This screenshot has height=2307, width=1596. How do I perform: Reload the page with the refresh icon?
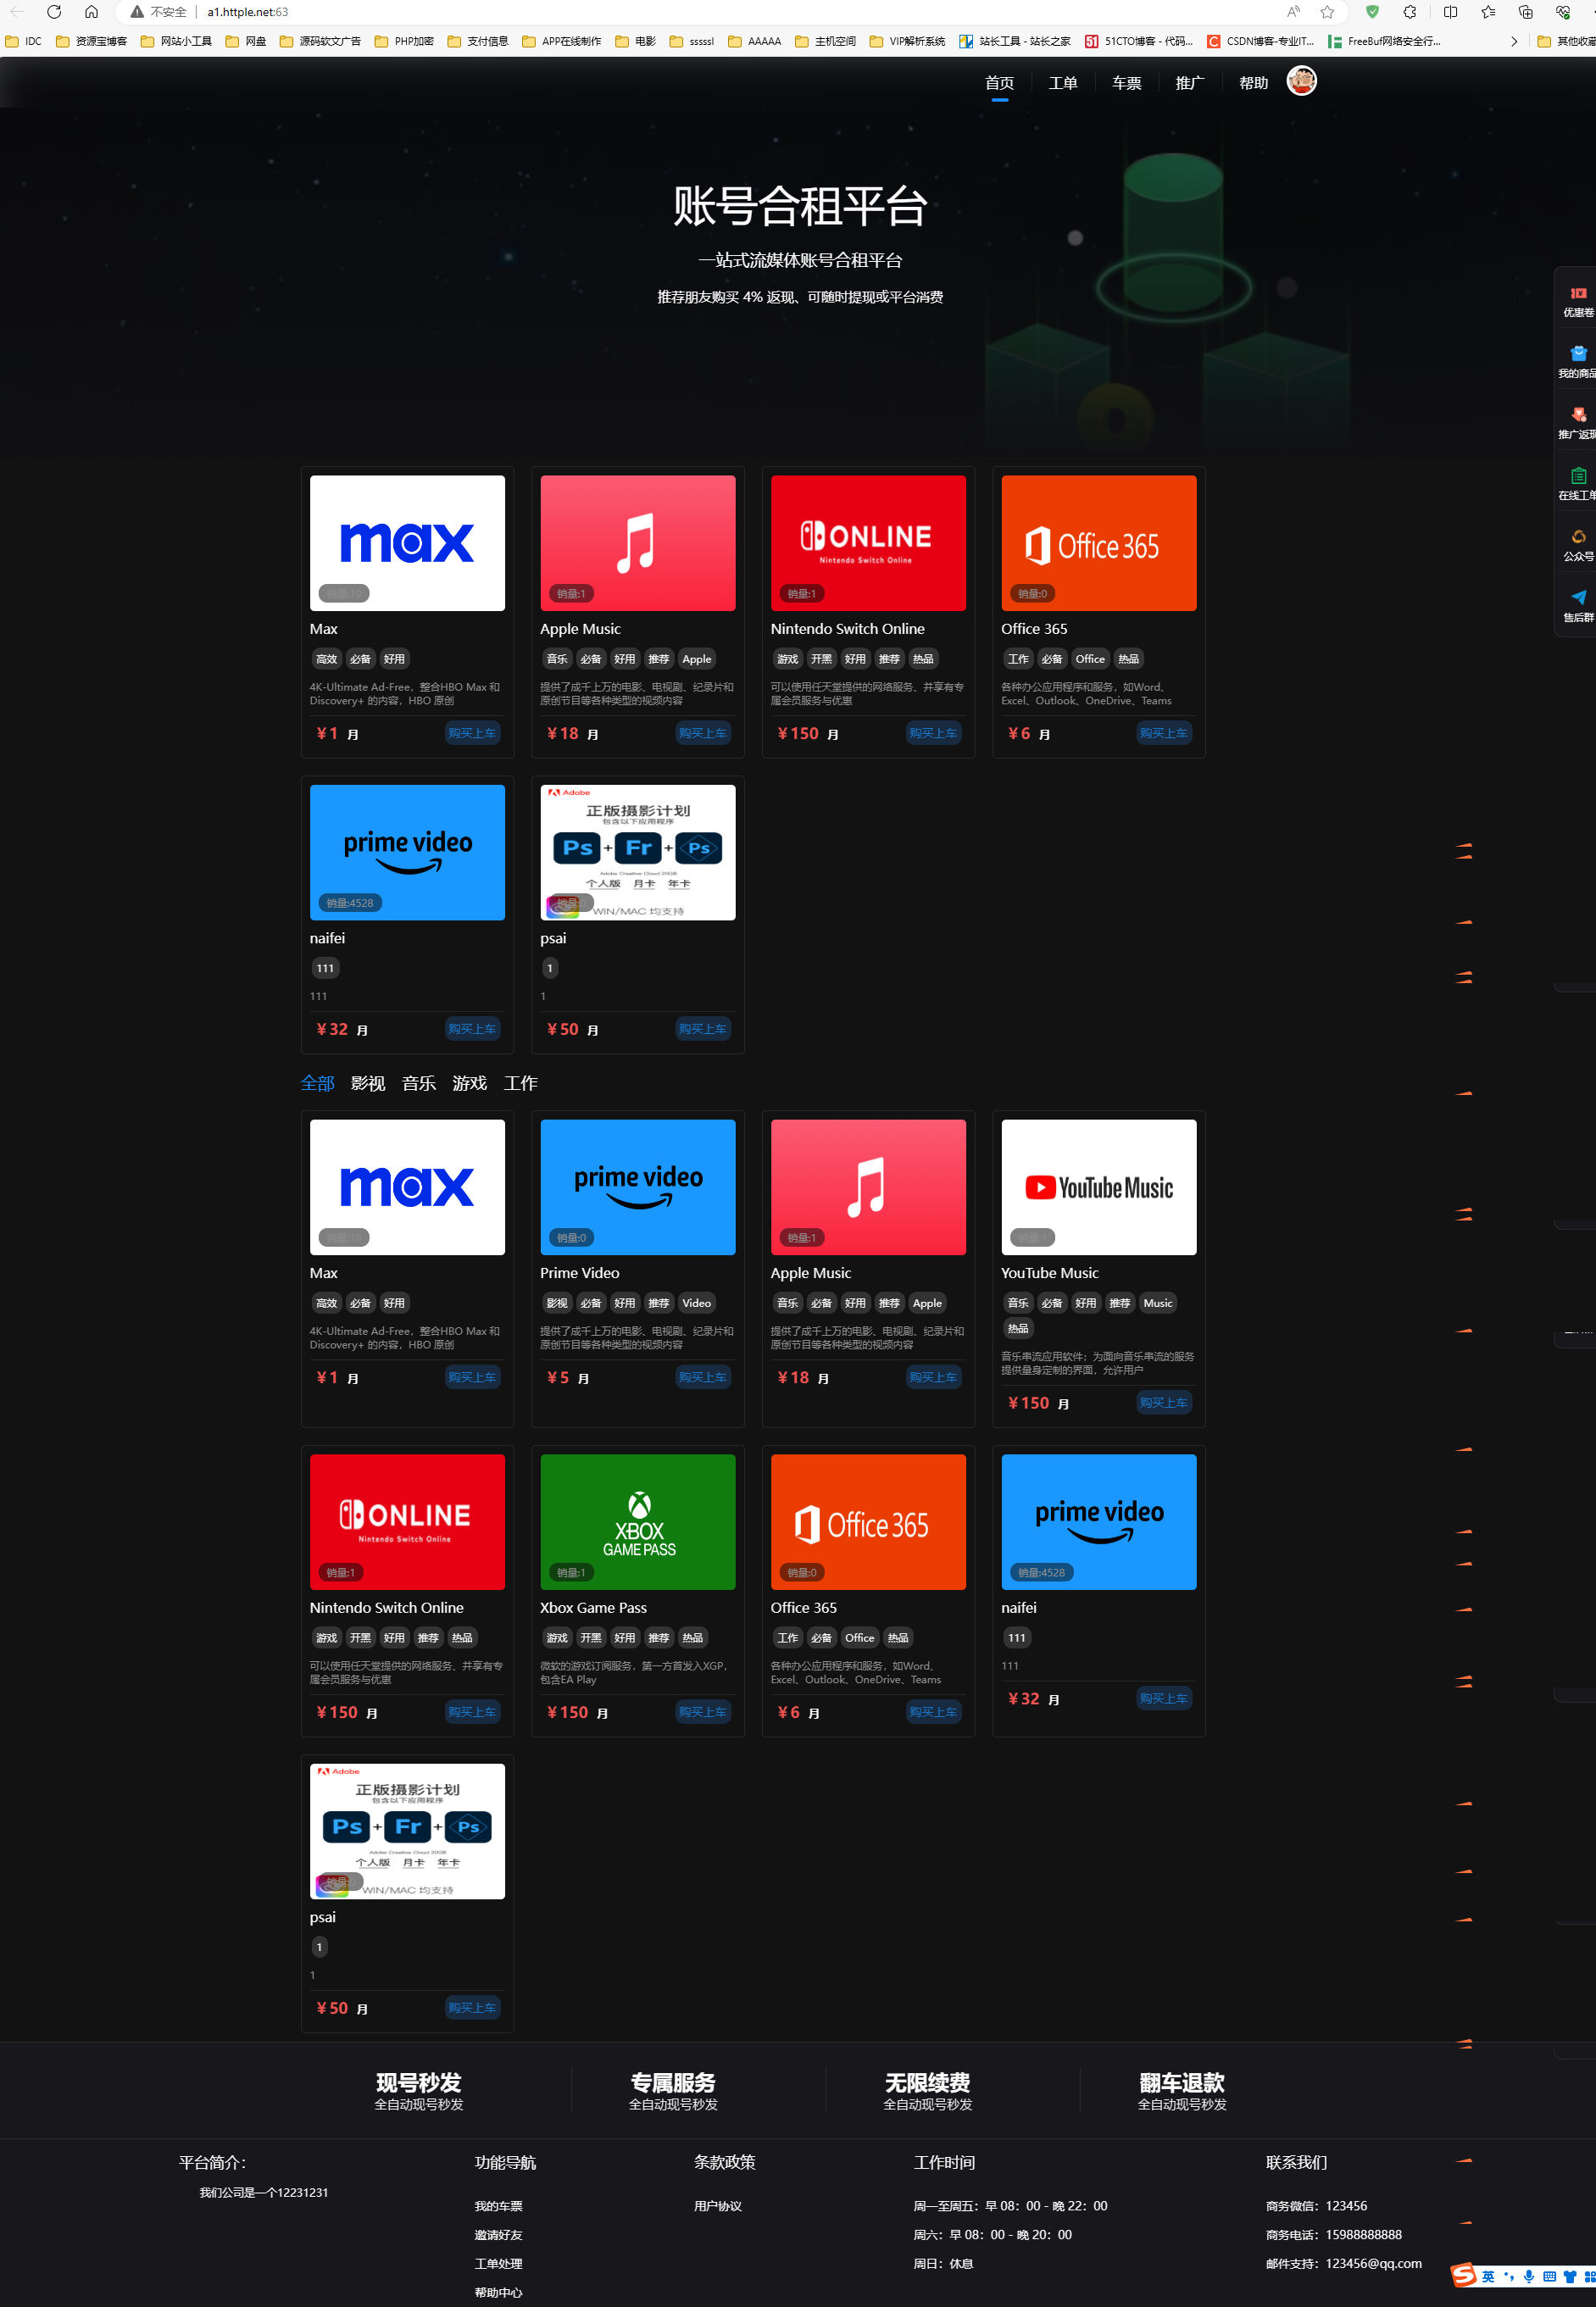[54, 12]
